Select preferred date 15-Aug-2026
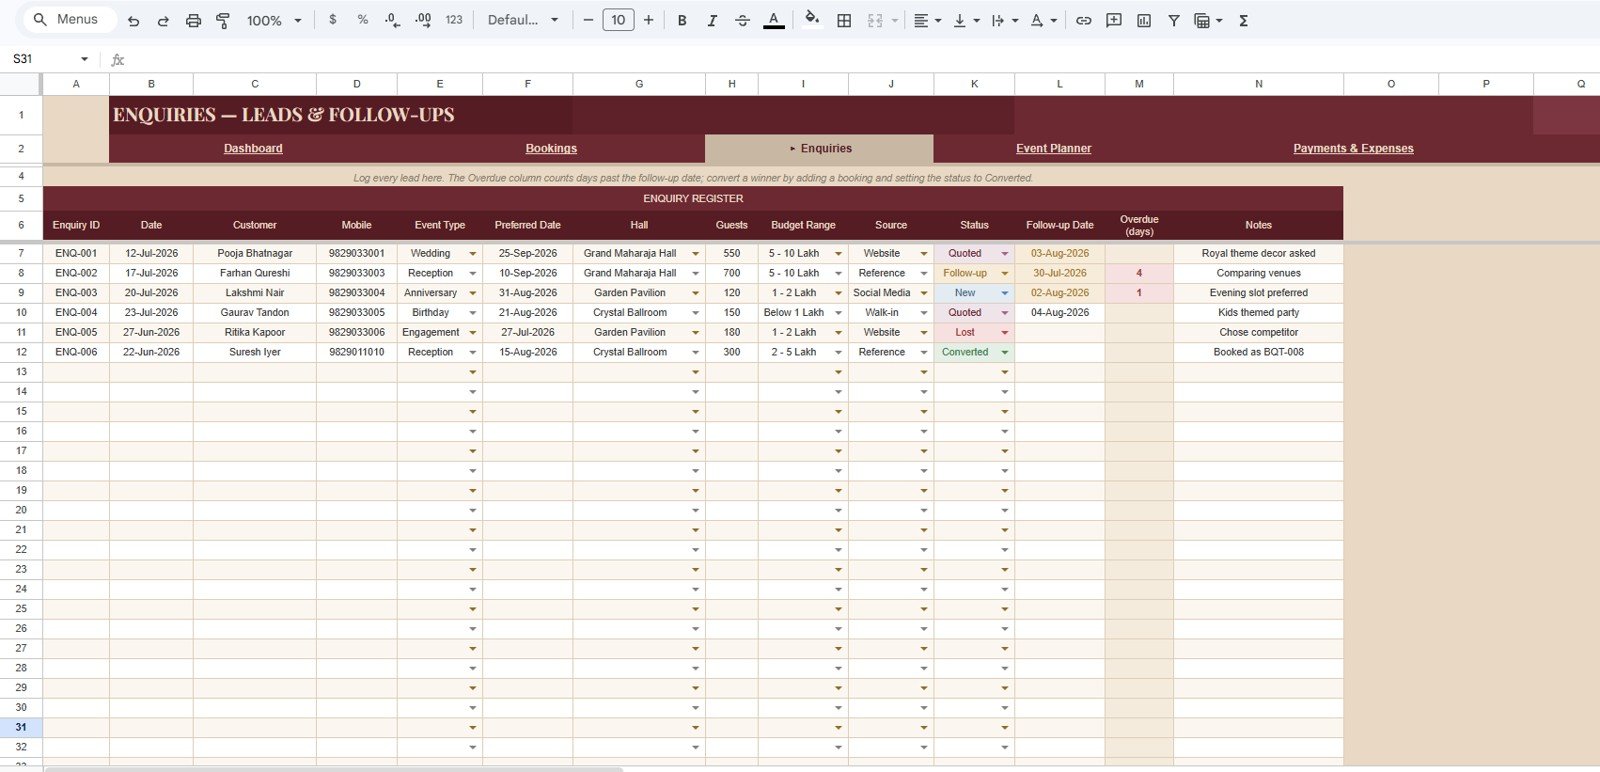 [528, 352]
